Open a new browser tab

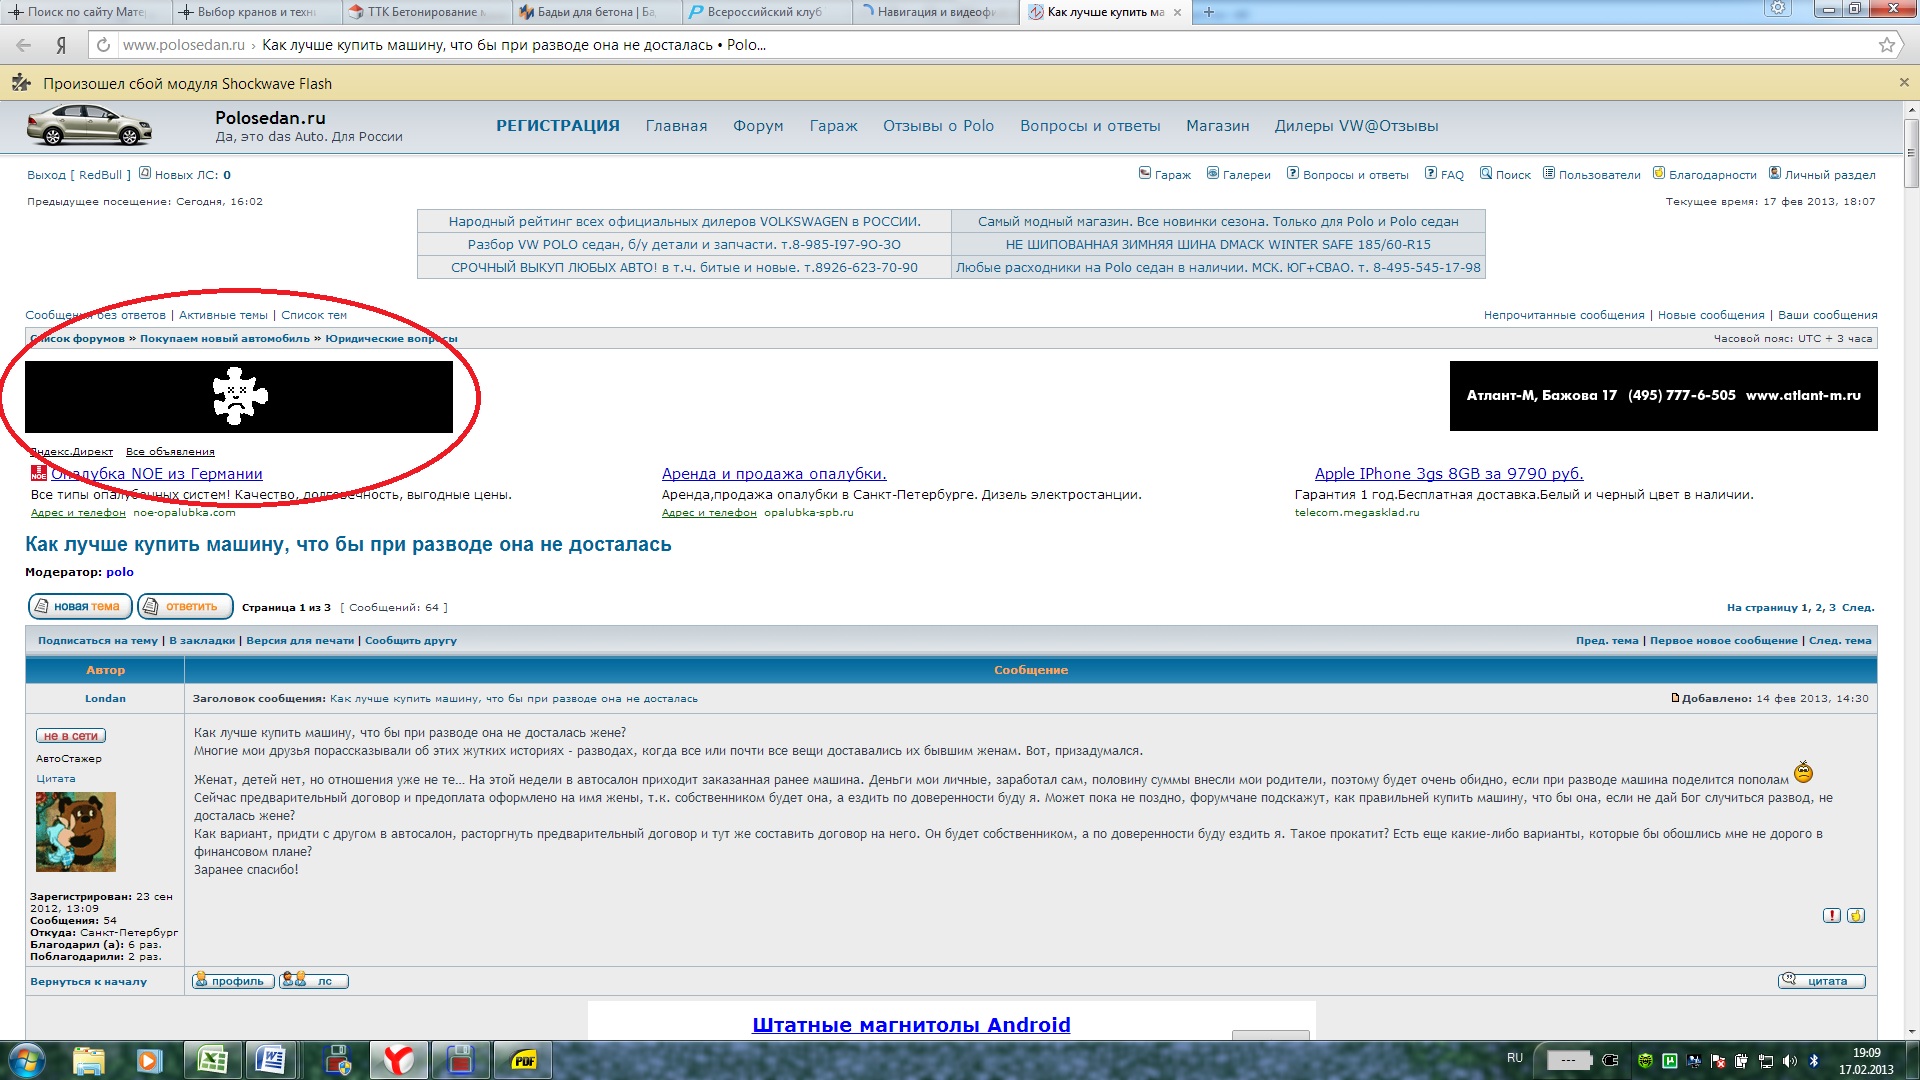coord(1208,12)
